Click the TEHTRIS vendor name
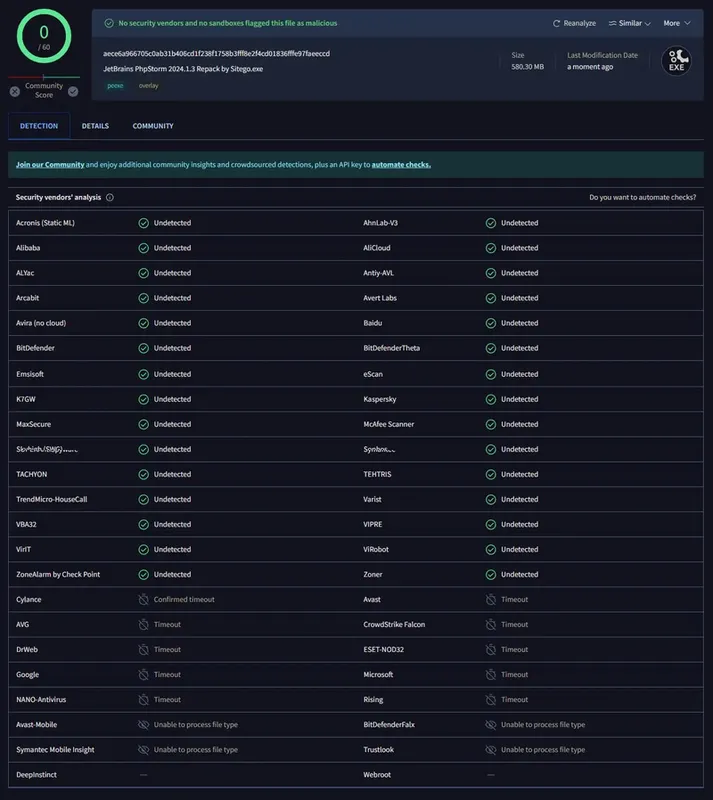Viewport: 713px width, 800px height. click(x=377, y=474)
